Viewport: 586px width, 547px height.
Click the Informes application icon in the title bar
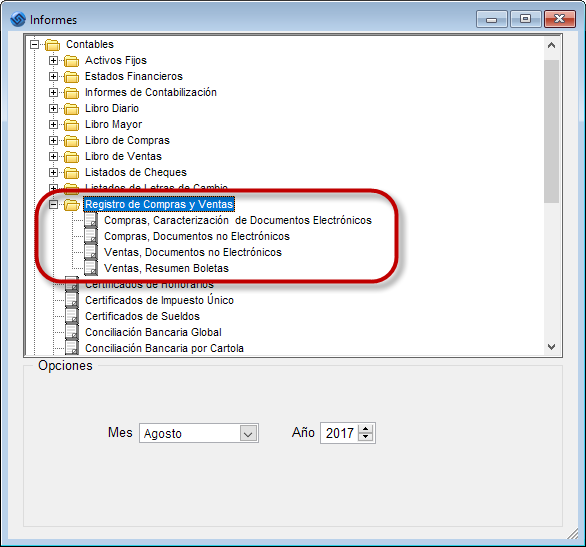point(18,19)
